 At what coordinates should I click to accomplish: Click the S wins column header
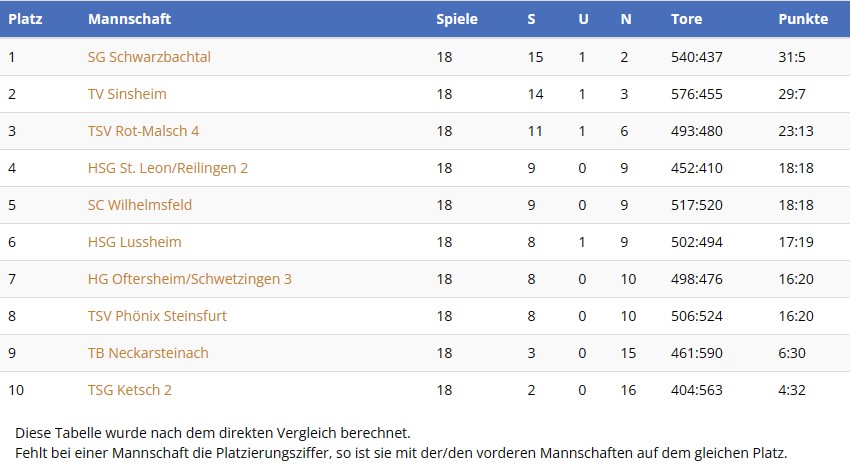coord(532,19)
